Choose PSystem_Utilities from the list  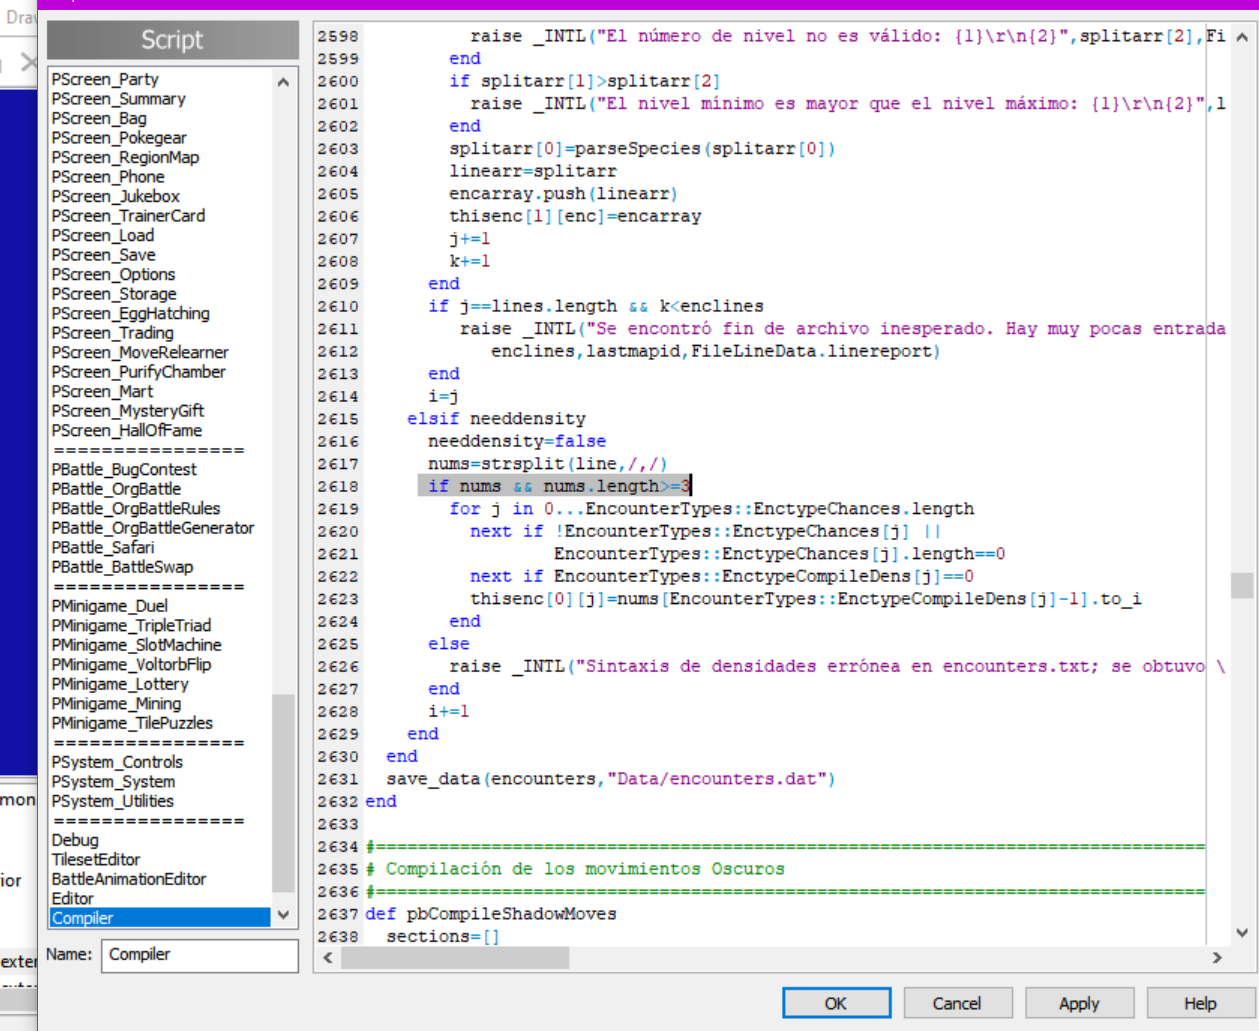point(112,801)
